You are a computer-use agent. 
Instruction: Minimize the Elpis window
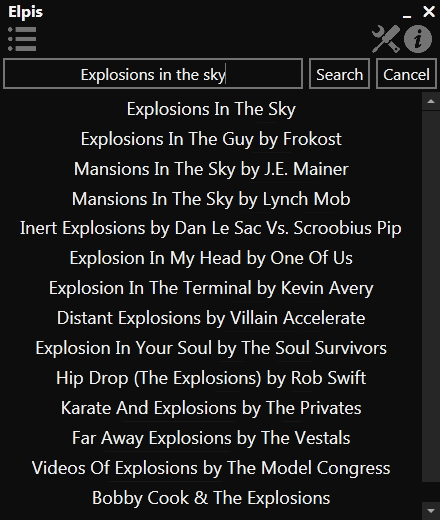407,14
